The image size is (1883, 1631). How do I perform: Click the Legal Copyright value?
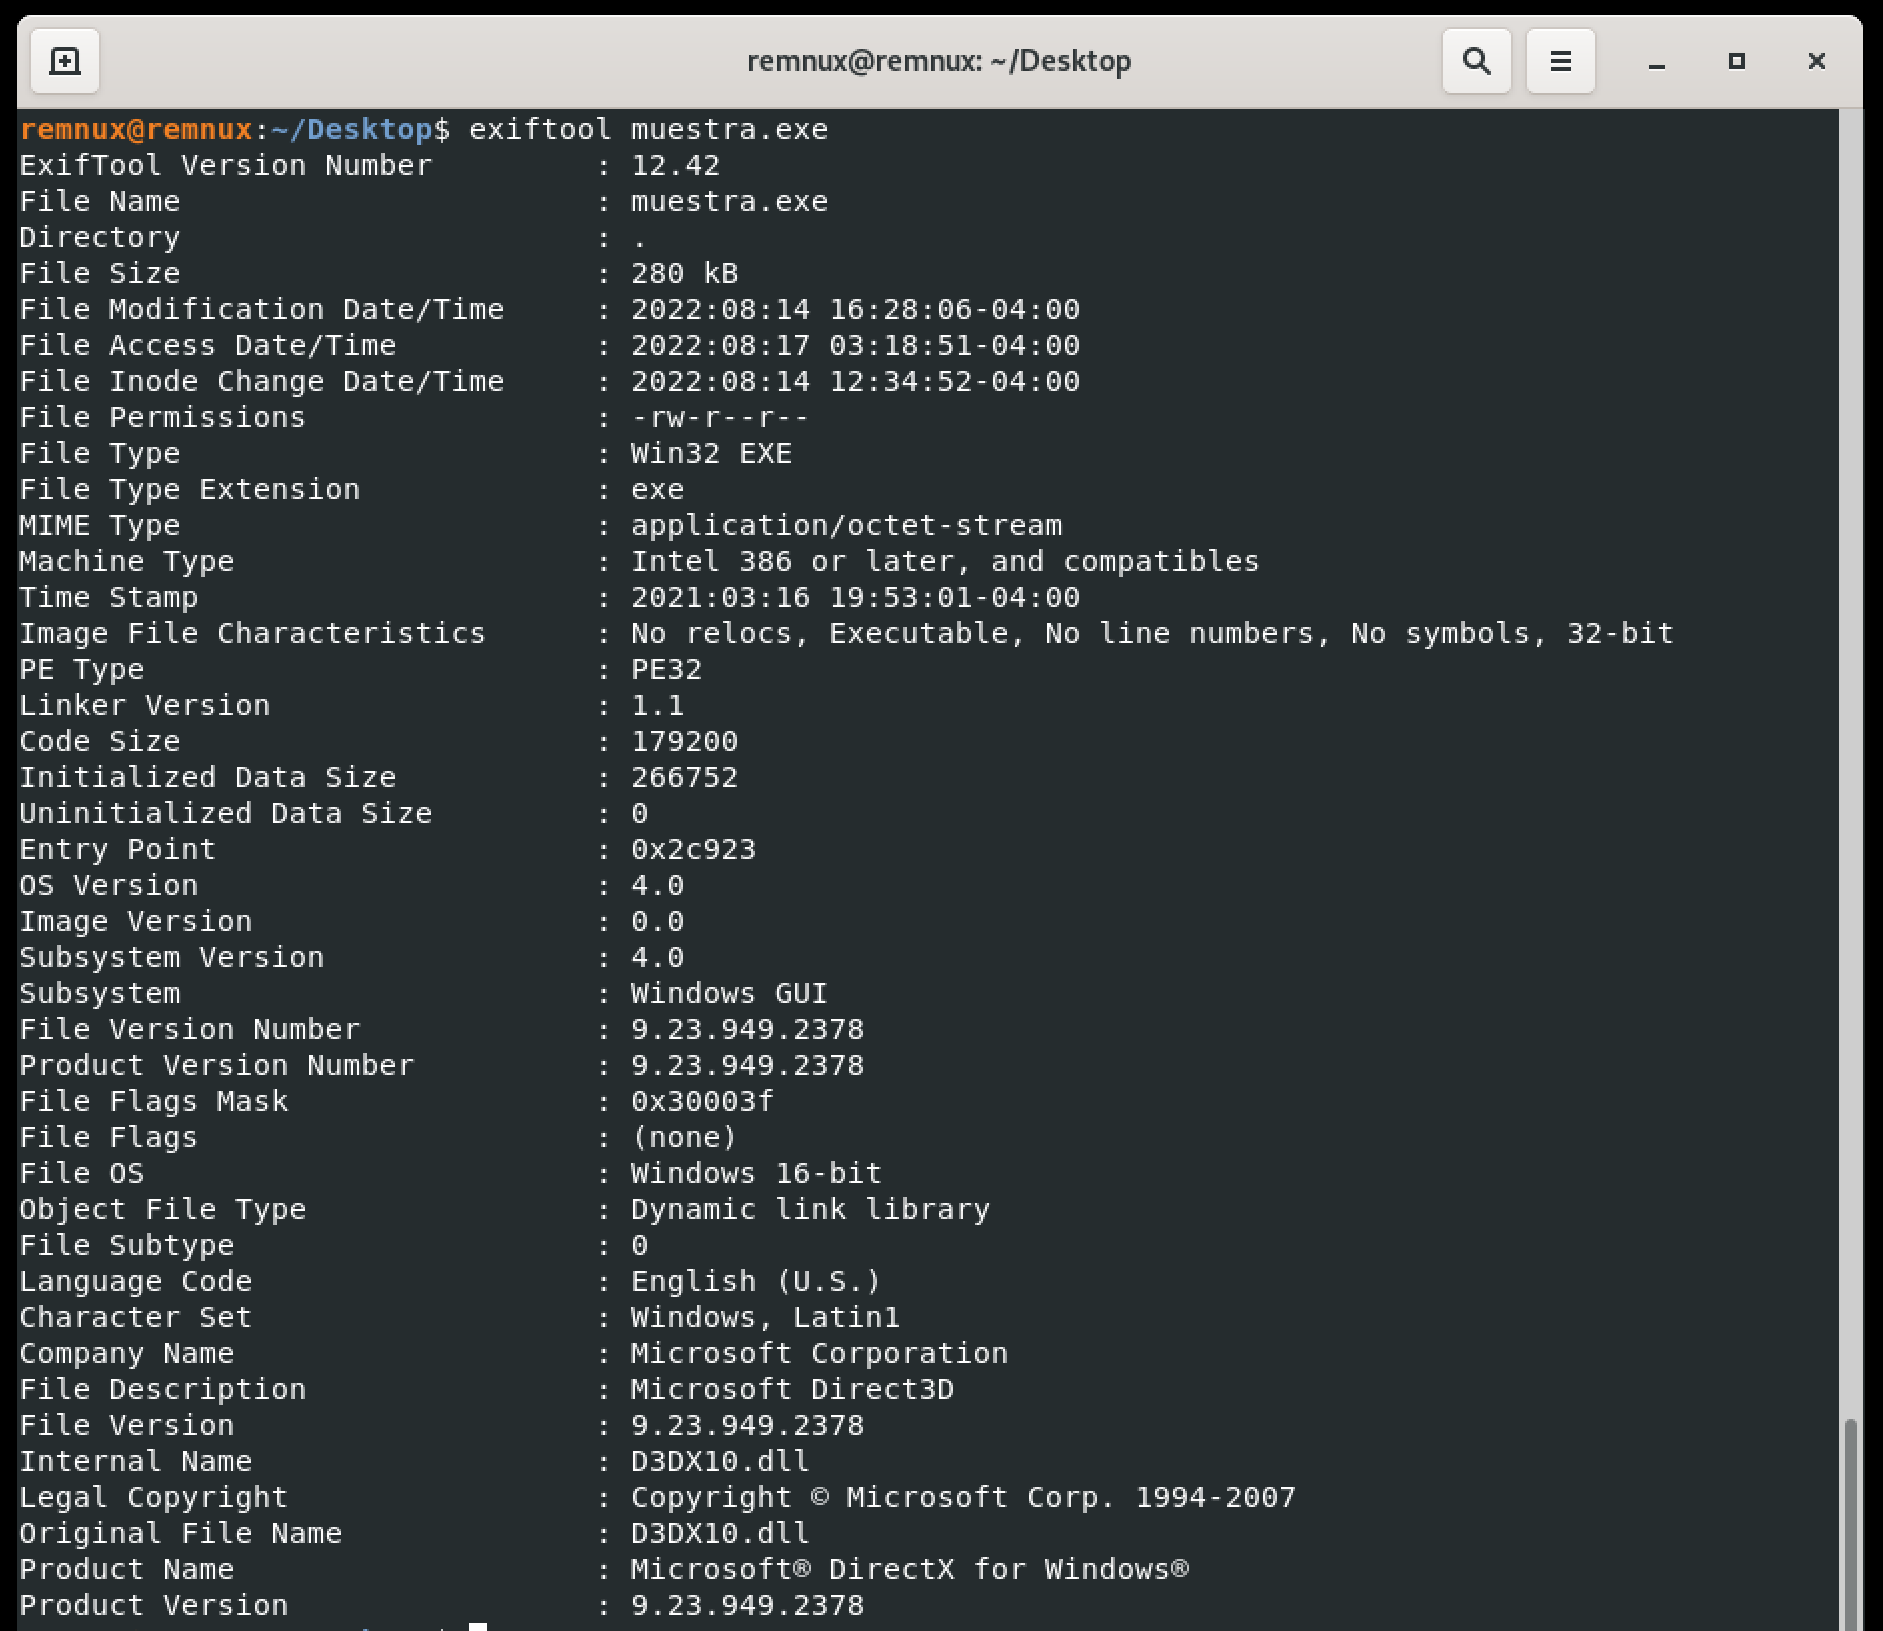[963, 1497]
